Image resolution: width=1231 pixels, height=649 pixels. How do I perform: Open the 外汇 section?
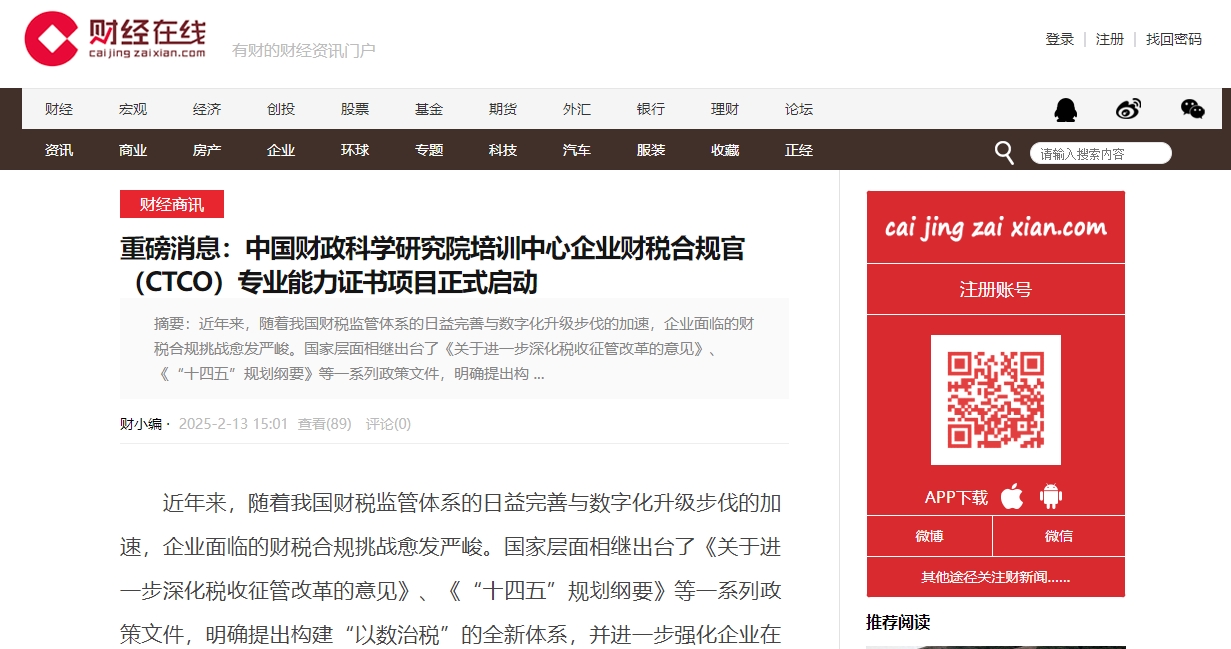(577, 109)
